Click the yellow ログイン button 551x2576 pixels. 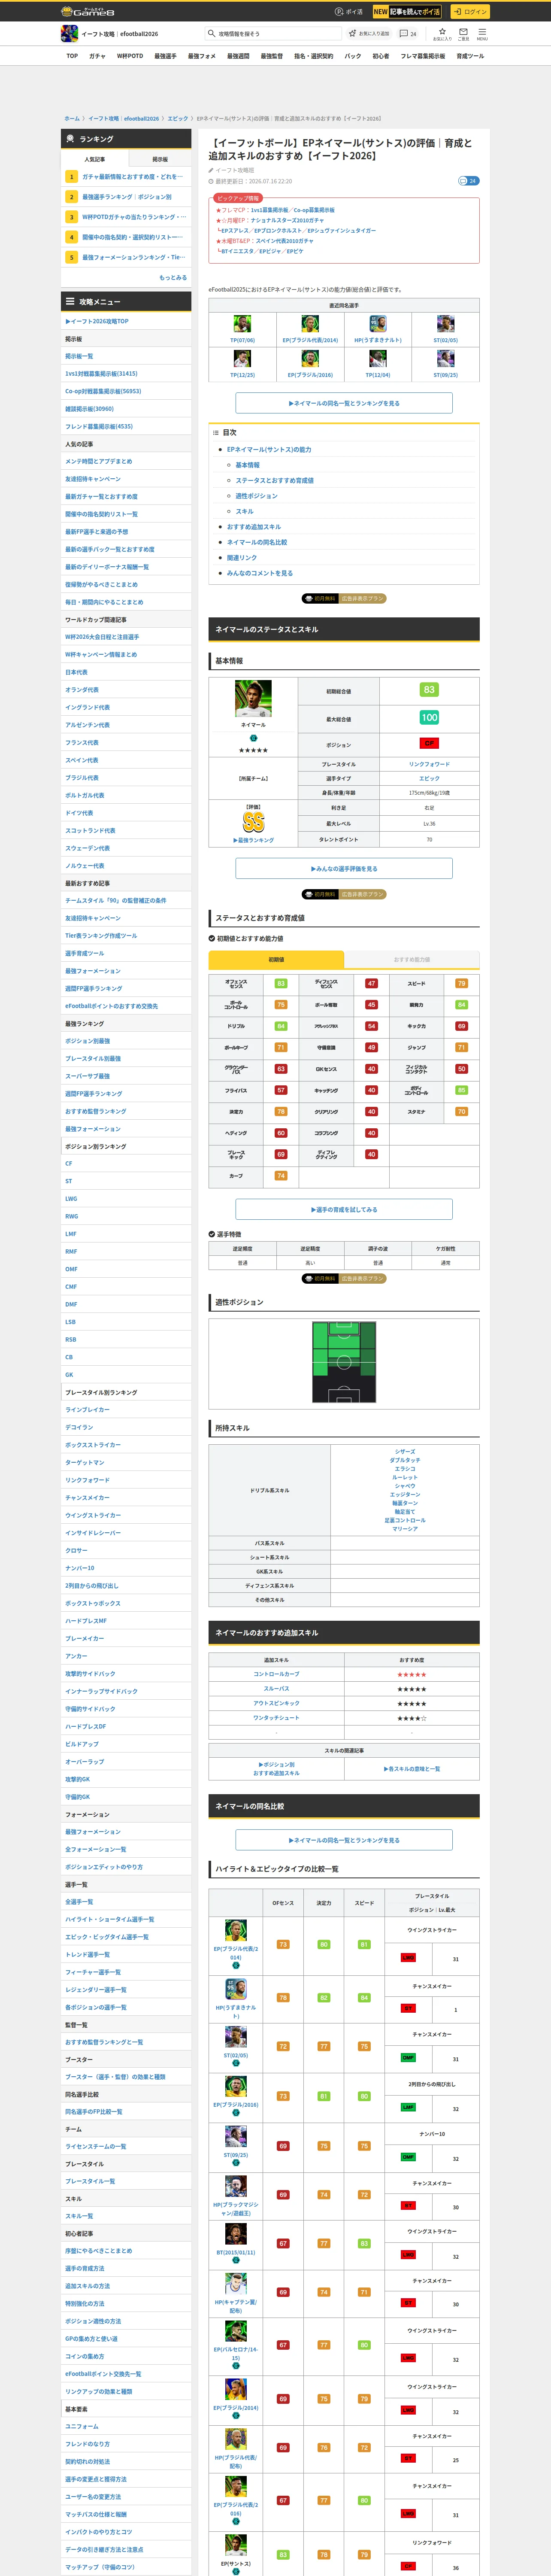tap(469, 12)
